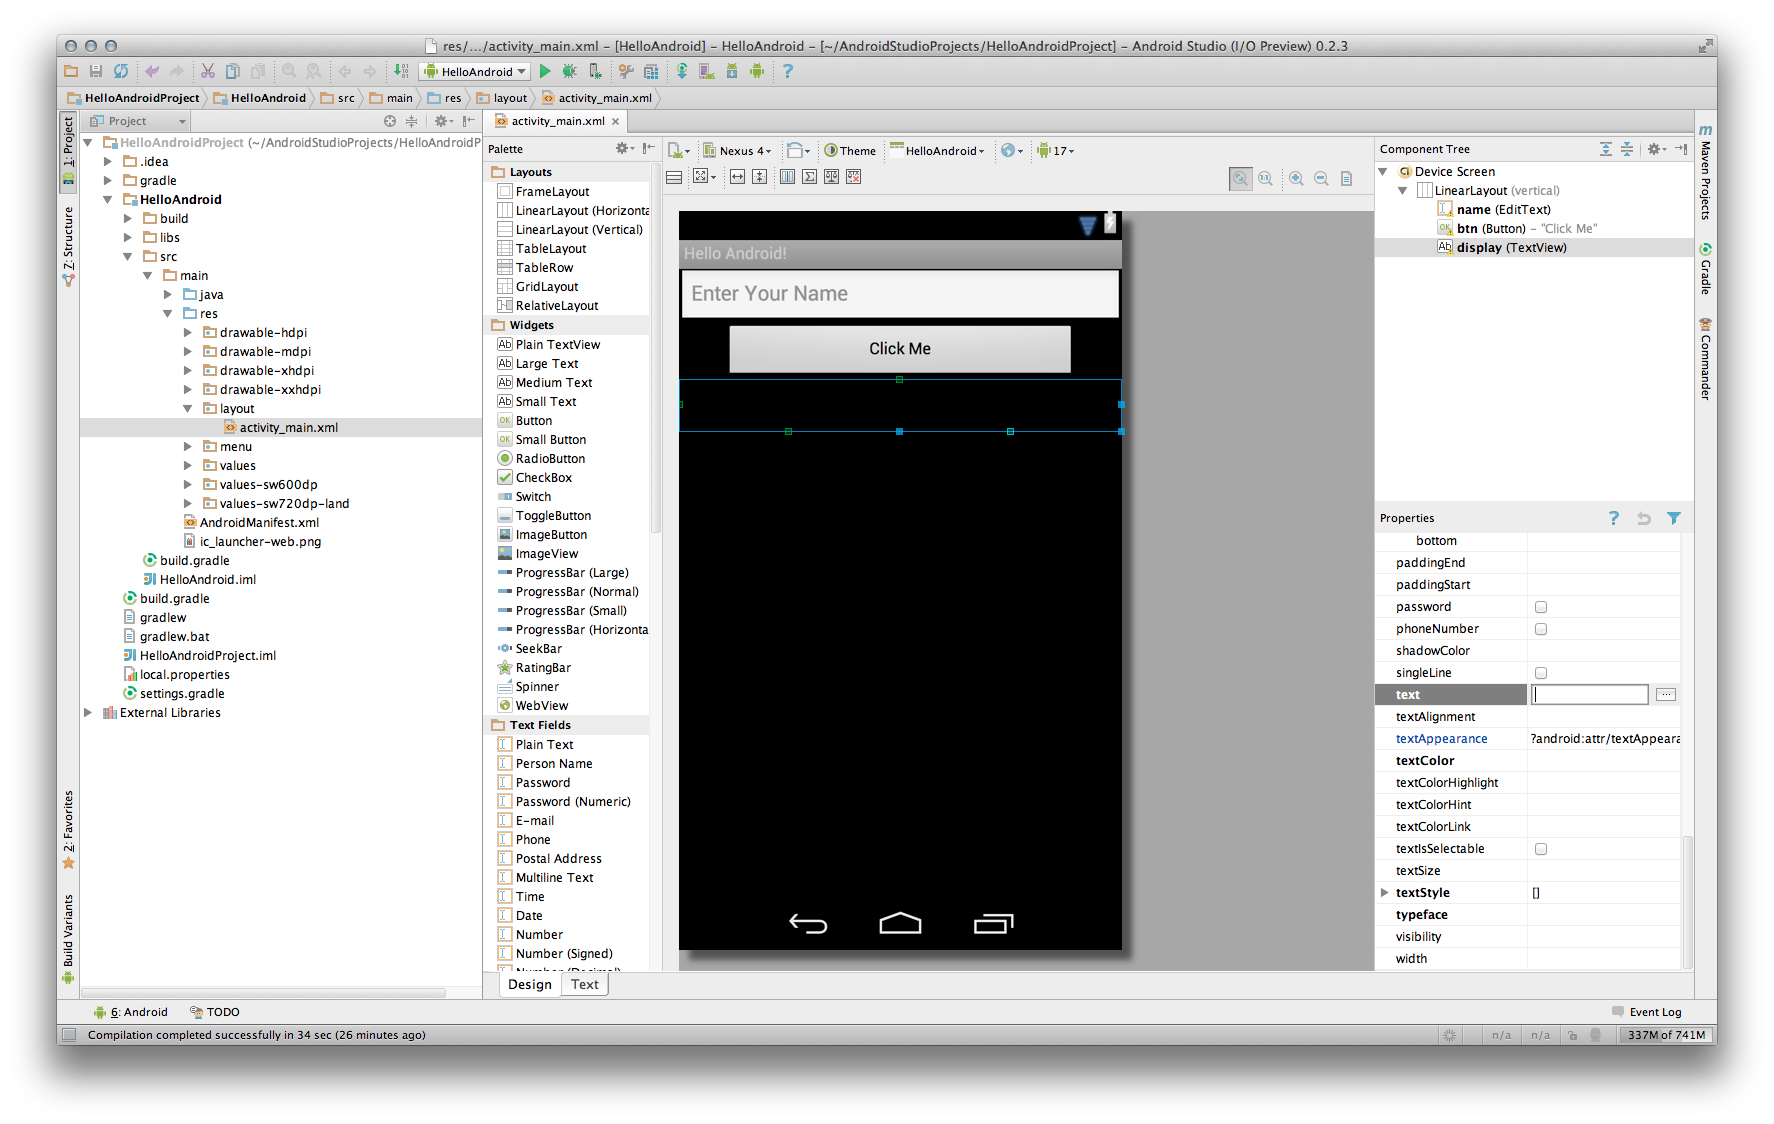Click the layout breadcrumb in the navigation bar

pos(502,98)
